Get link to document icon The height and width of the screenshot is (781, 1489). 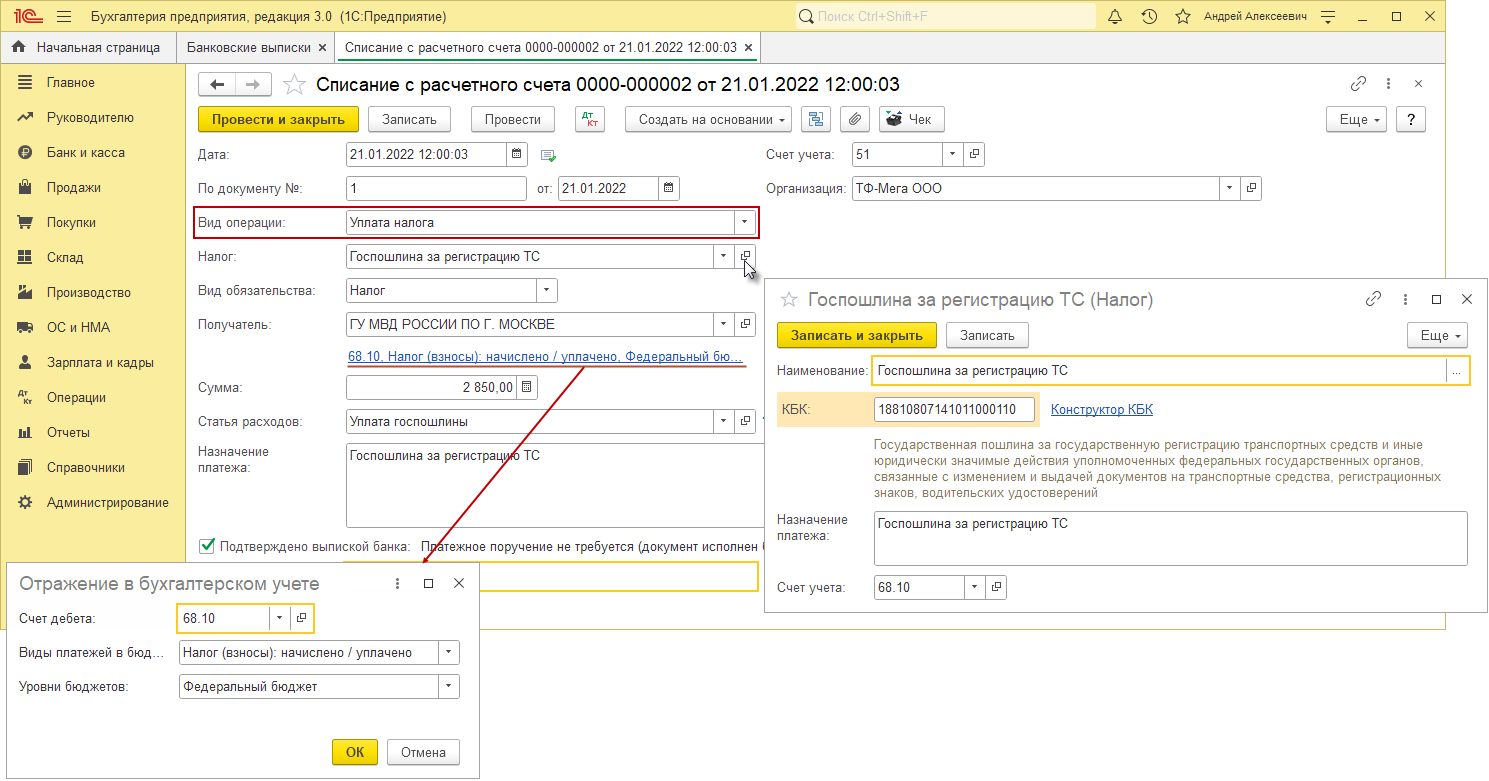1358,85
